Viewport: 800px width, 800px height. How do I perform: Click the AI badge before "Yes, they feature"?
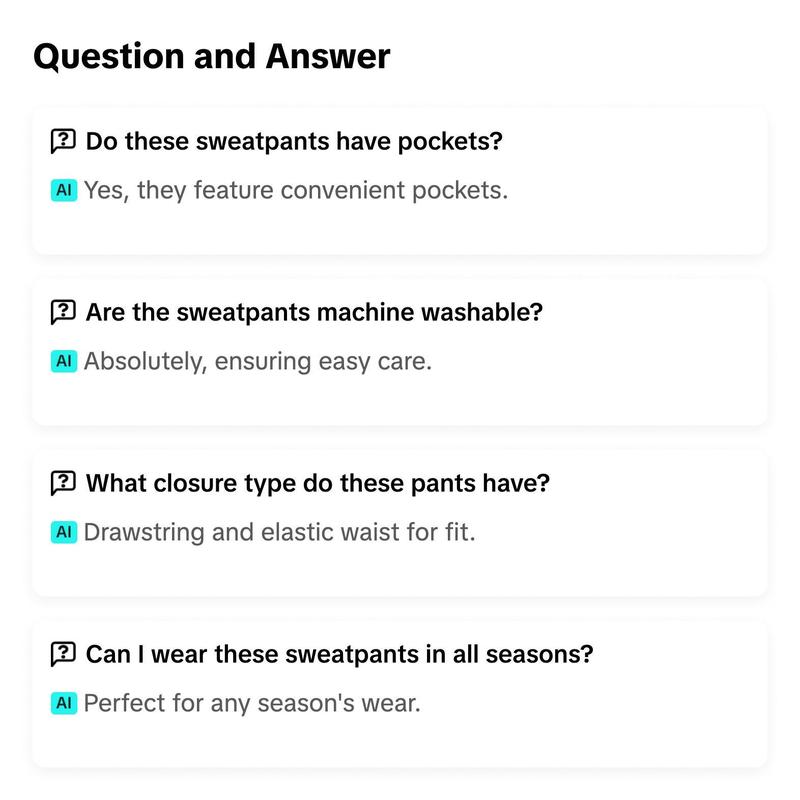[64, 190]
